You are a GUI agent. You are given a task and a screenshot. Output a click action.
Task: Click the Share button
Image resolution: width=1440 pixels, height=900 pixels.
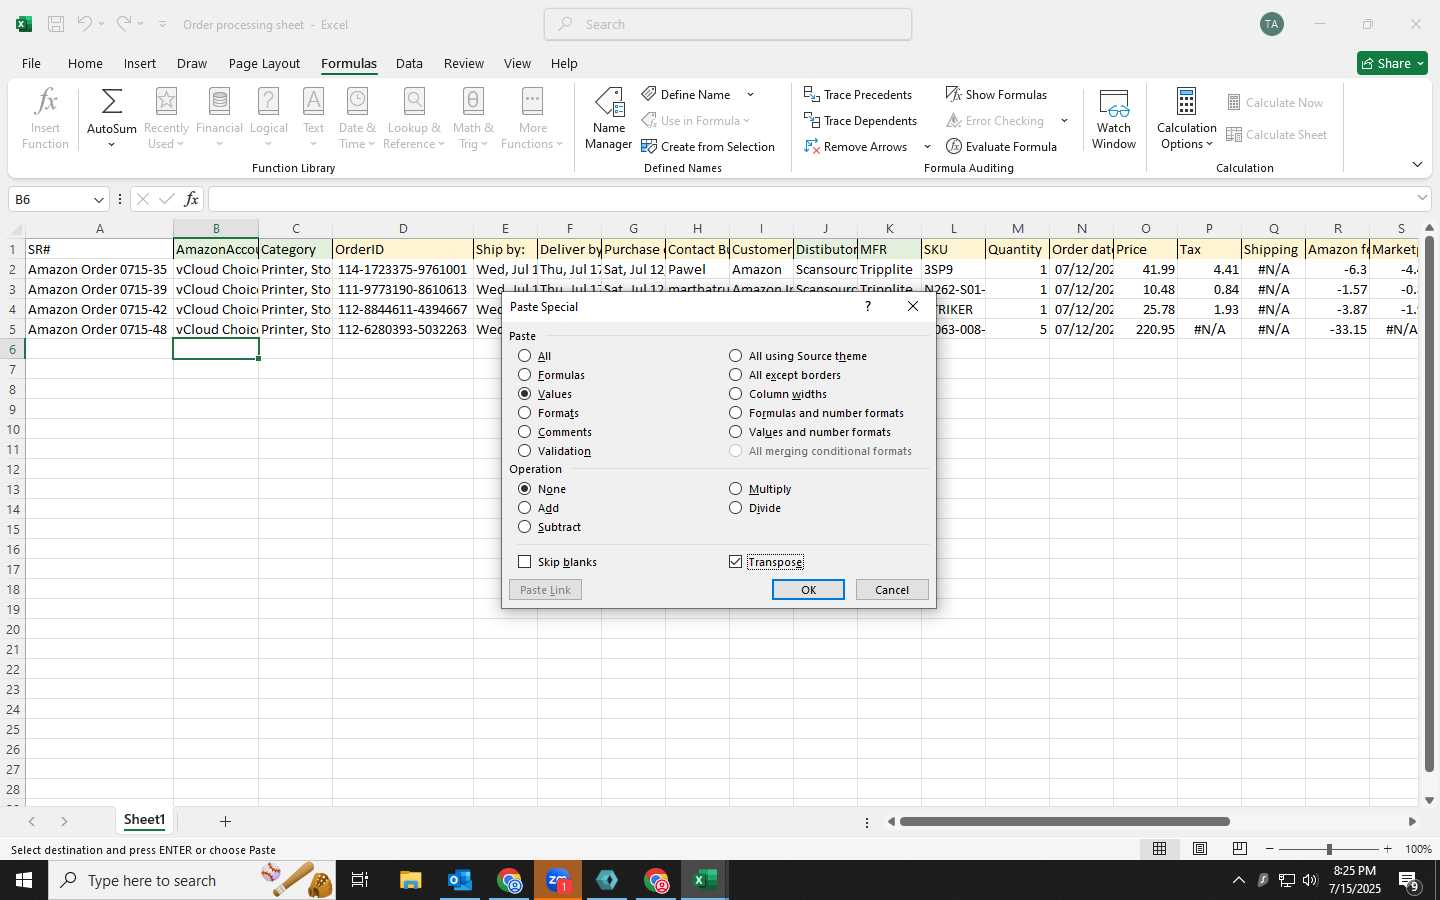point(1393,63)
